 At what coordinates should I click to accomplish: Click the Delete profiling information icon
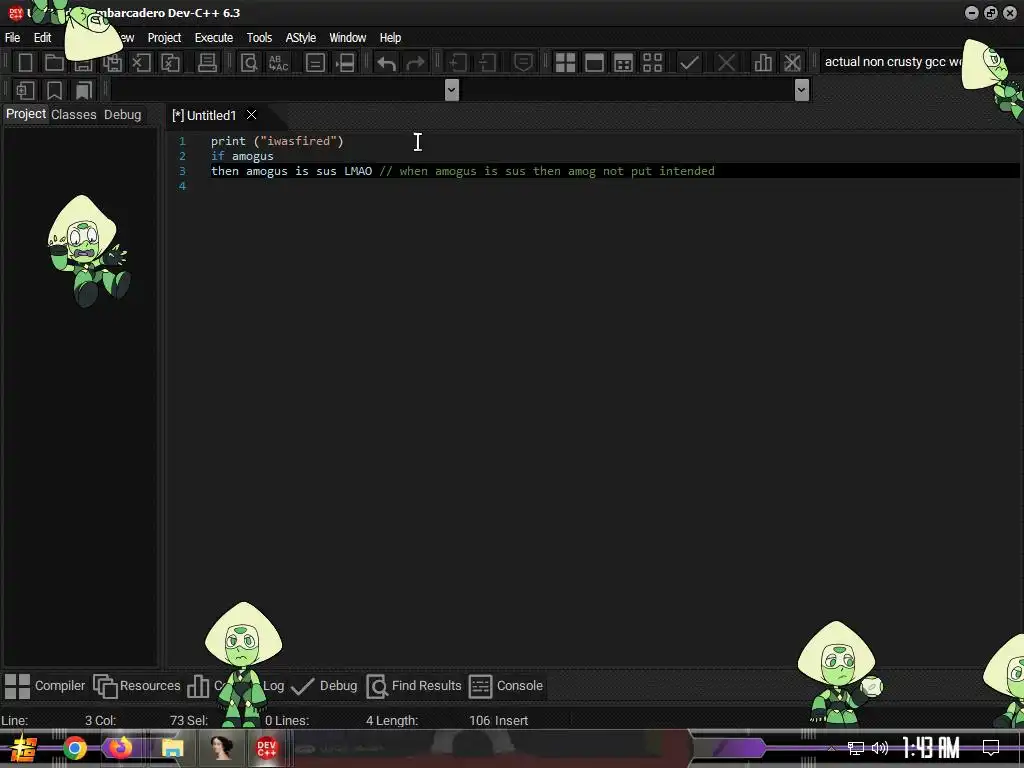(x=792, y=63)
